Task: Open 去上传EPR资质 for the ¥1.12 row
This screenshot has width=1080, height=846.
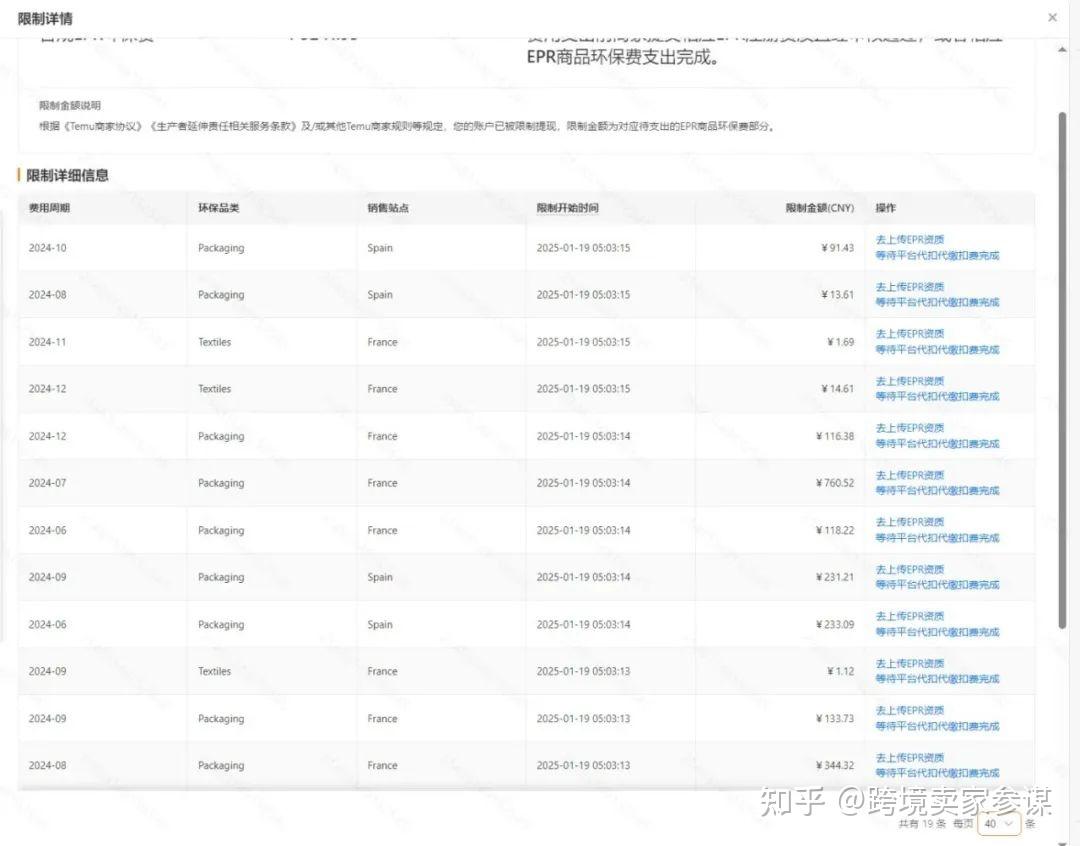Action: point(909,663)
